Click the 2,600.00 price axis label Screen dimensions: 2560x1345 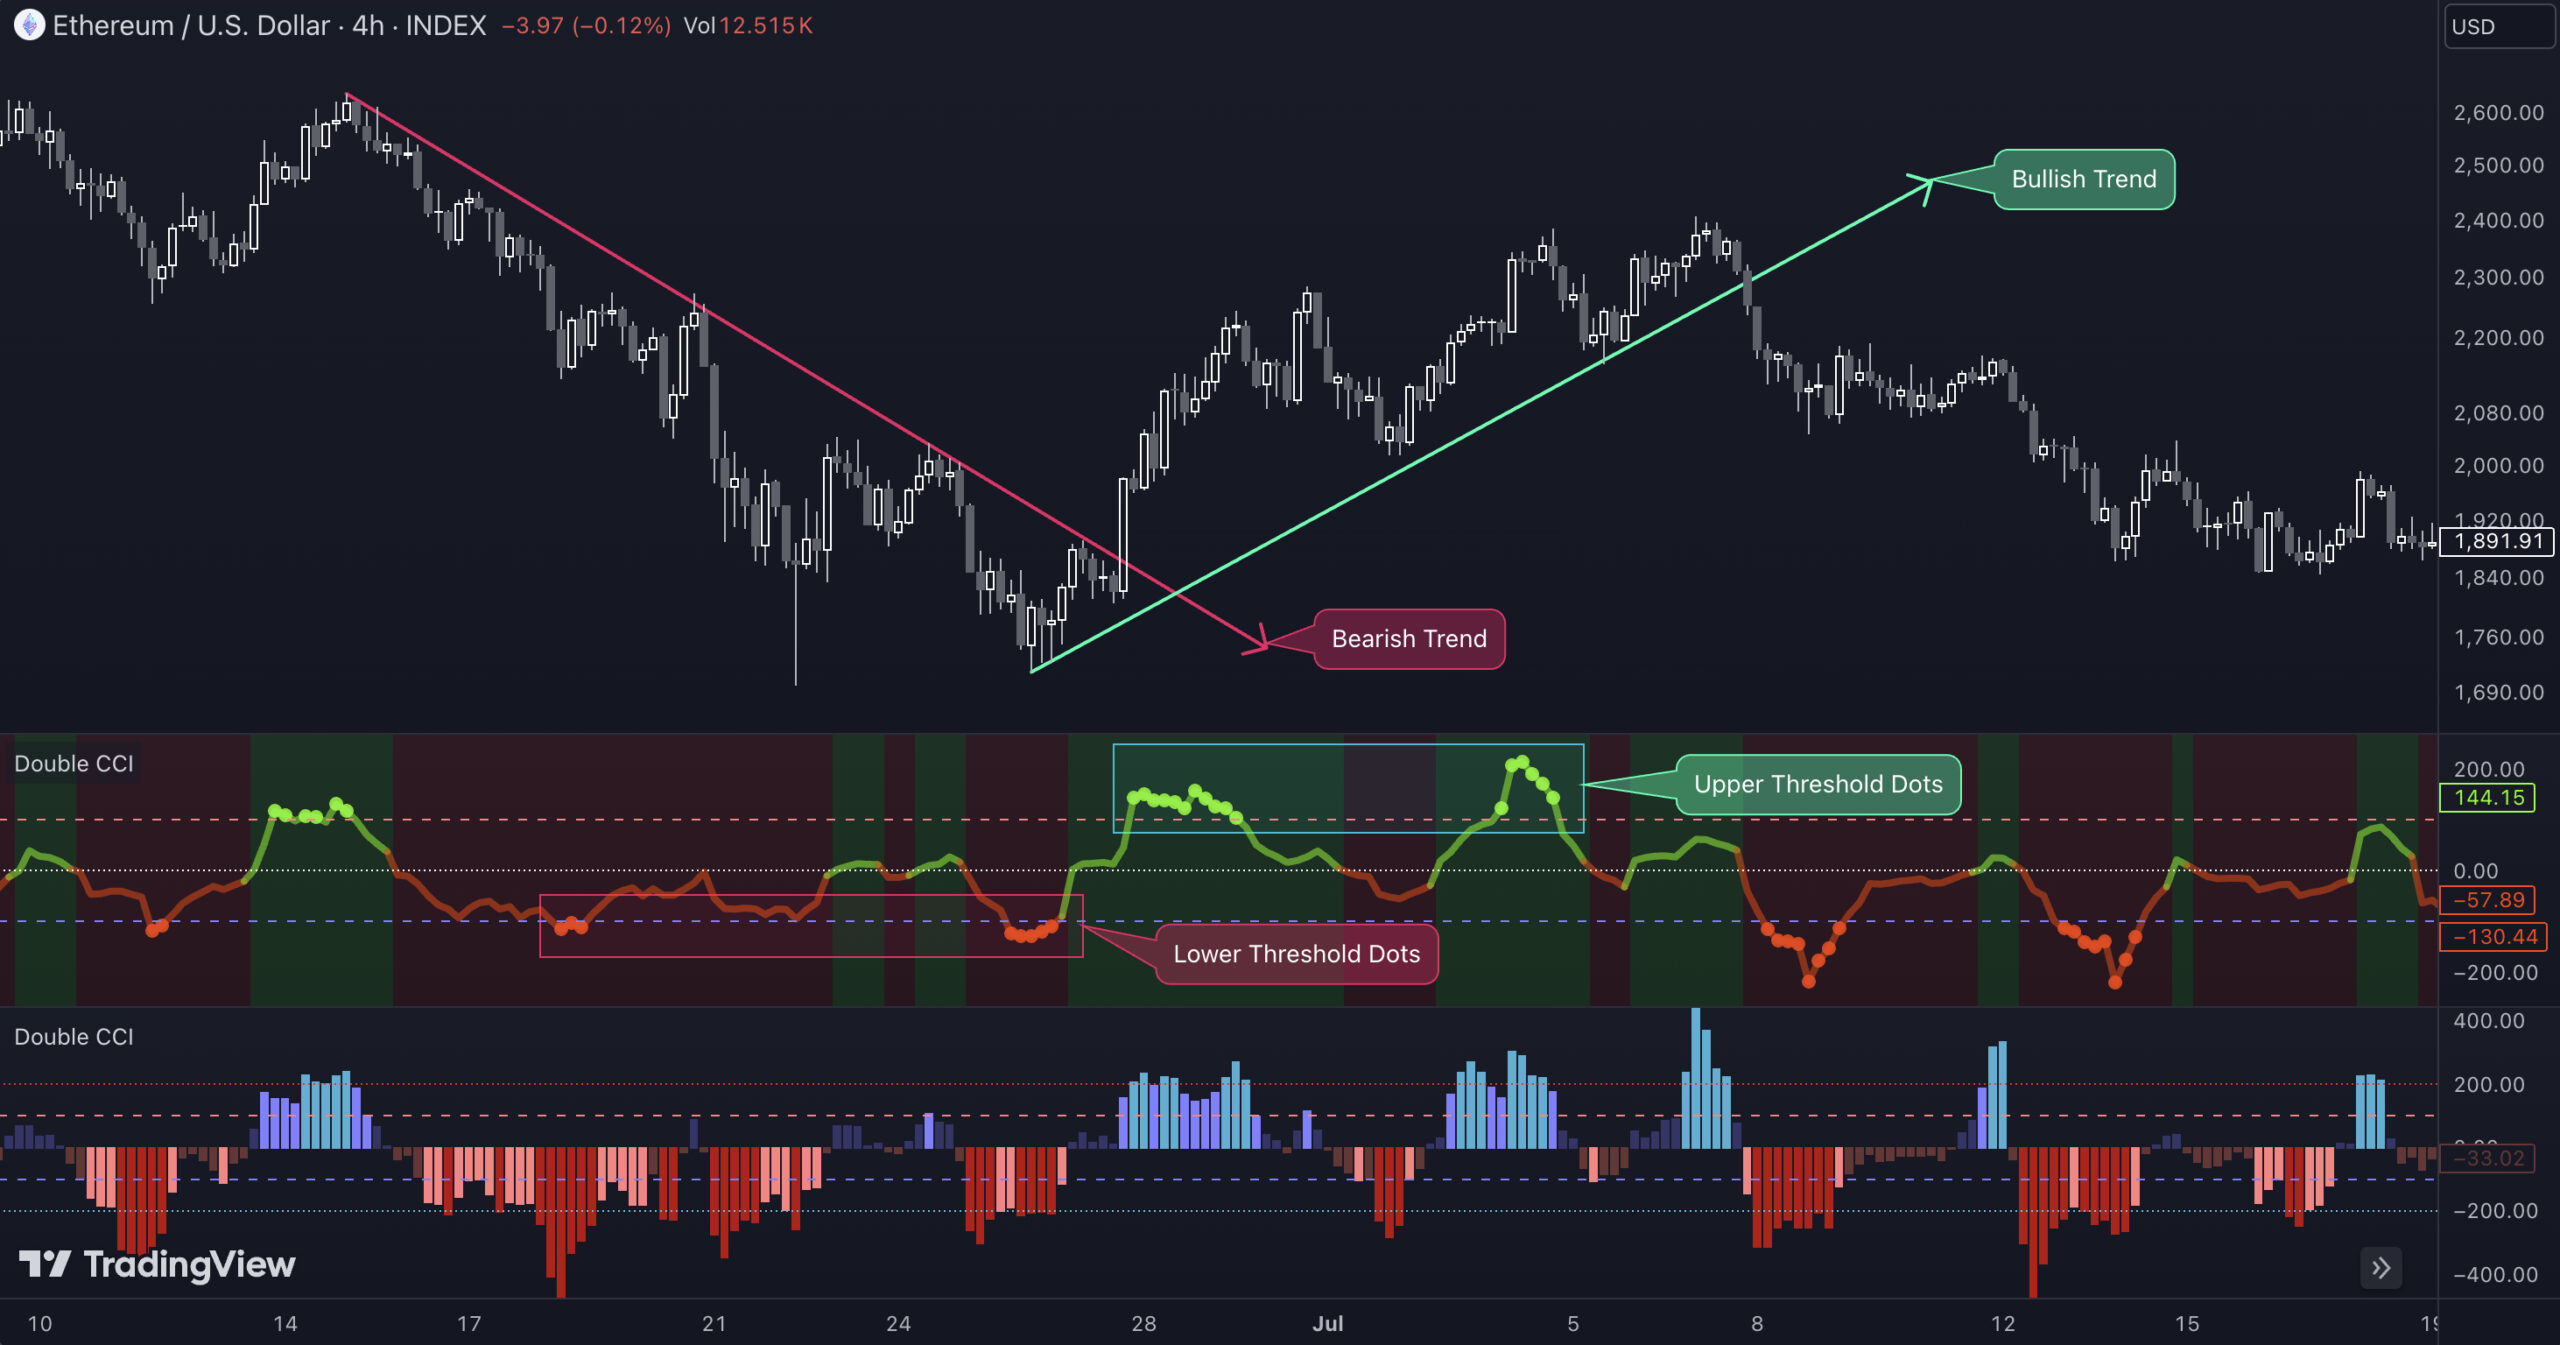(2499, 113)
